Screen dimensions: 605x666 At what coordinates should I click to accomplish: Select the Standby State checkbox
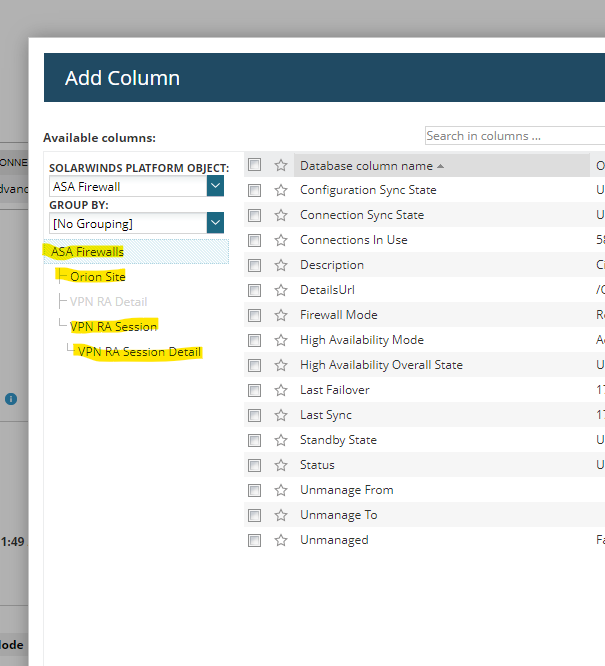point(254,440)
